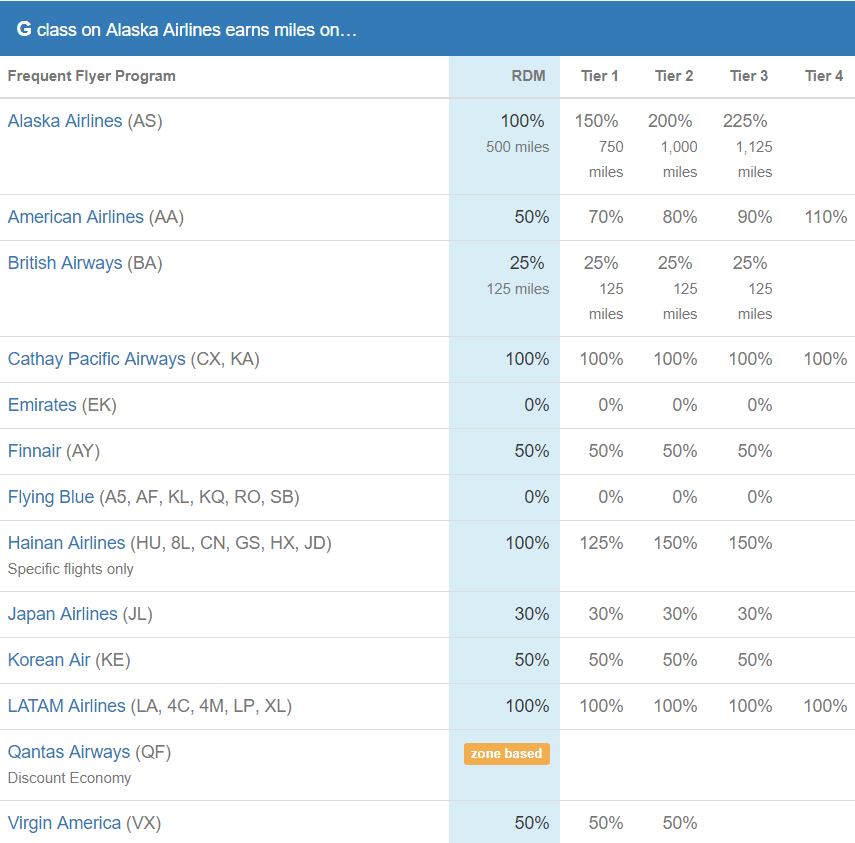Screen dimensions: 855x843
Task: Click the Korean Air (KE) link
Action: click(48, 660)
